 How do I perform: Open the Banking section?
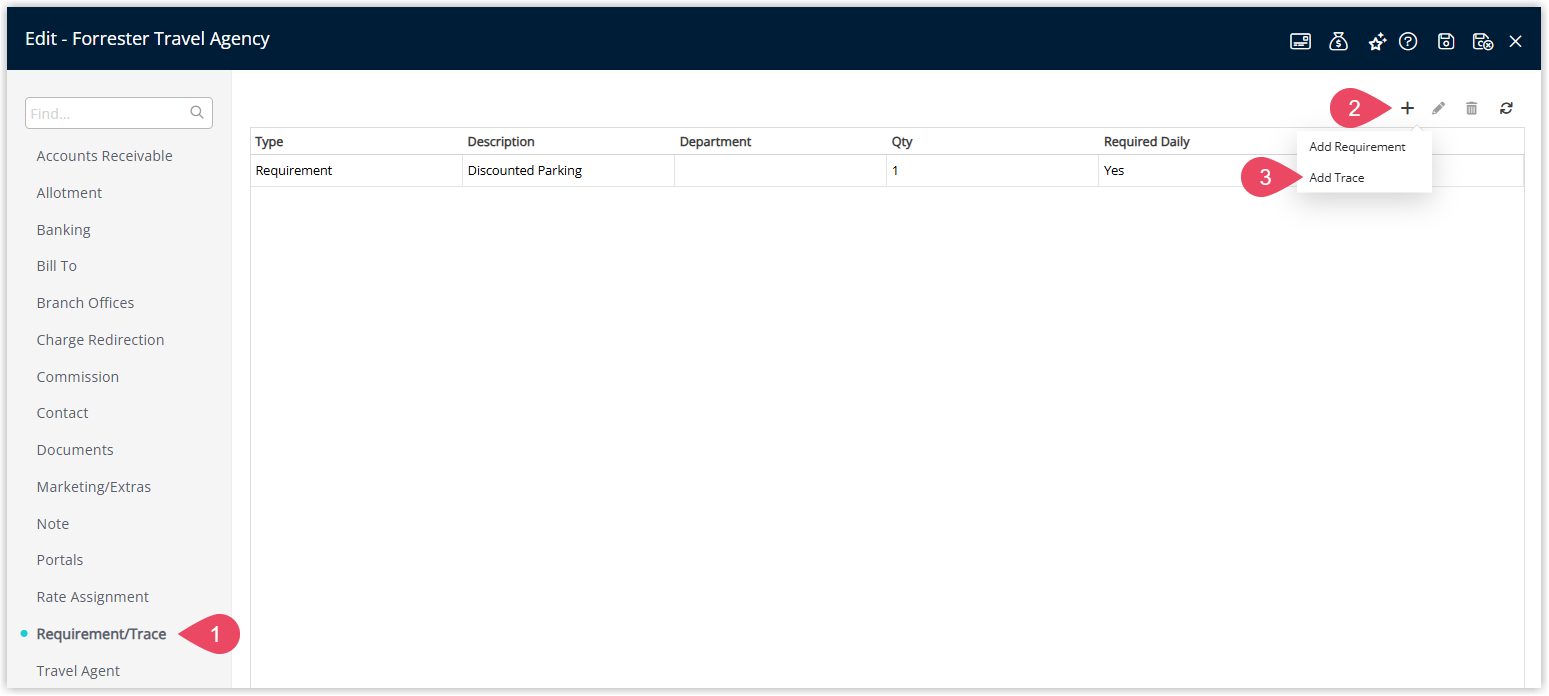[63, 230]
